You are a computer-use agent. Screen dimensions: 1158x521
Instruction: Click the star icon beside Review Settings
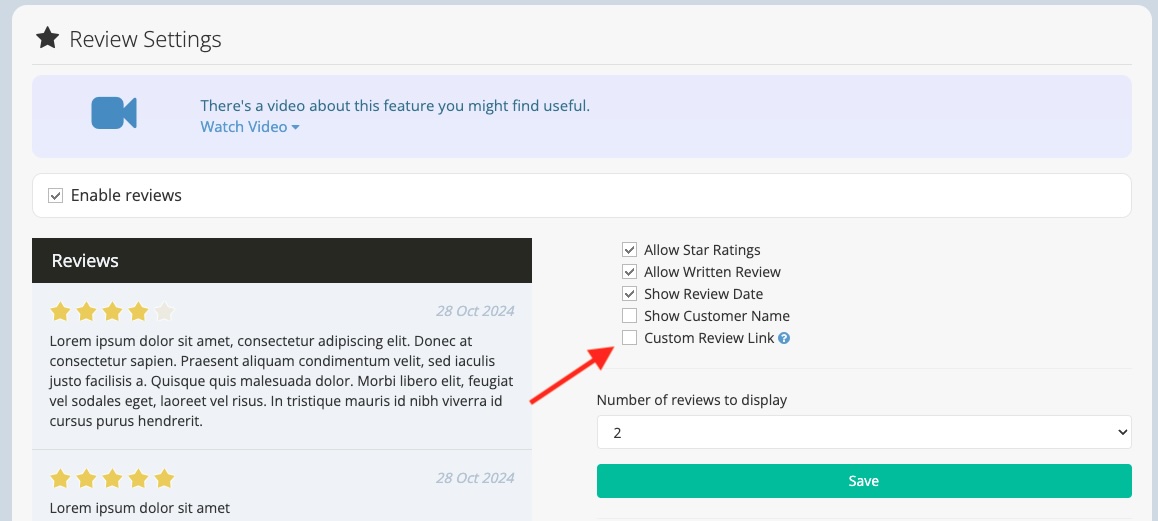[47, 38]
